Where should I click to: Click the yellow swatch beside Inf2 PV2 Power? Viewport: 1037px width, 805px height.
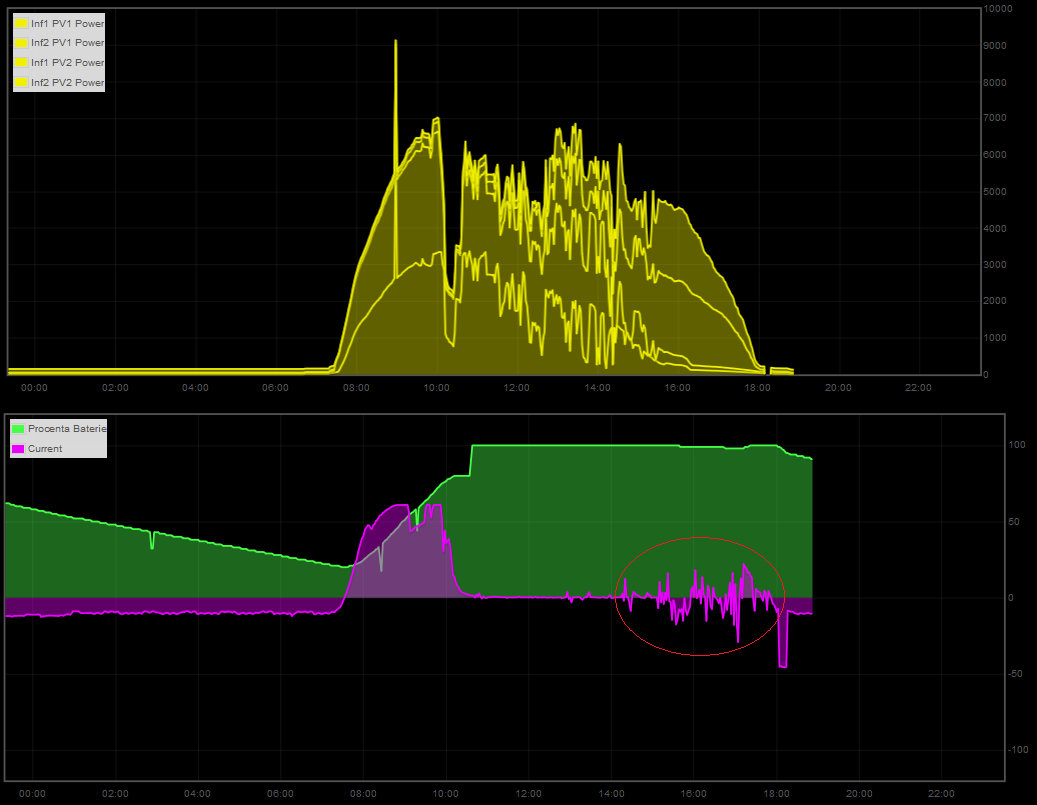coord(21,83)
